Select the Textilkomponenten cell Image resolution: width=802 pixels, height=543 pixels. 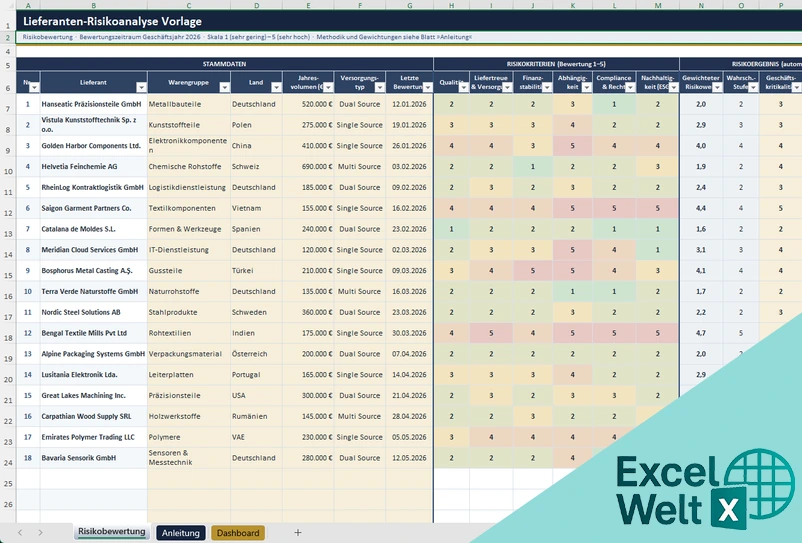click(189, 209)
